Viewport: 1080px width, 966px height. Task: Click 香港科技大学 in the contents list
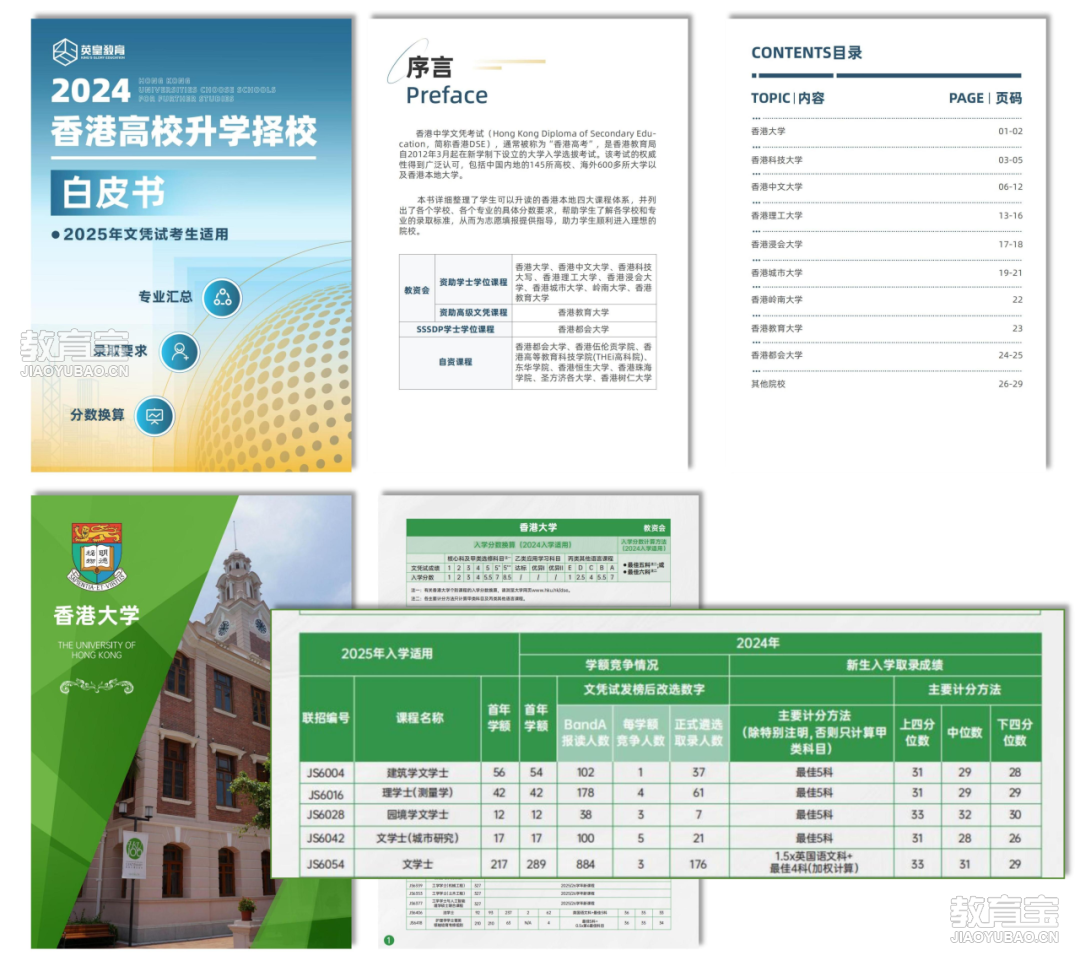pyautogui.click(x=776, y=160)
